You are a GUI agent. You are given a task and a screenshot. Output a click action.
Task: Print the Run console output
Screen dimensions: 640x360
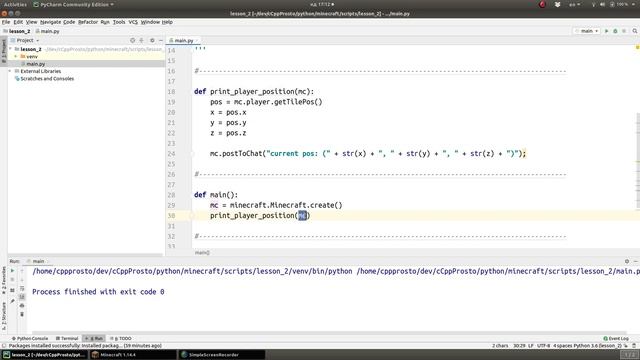(22, 305)
